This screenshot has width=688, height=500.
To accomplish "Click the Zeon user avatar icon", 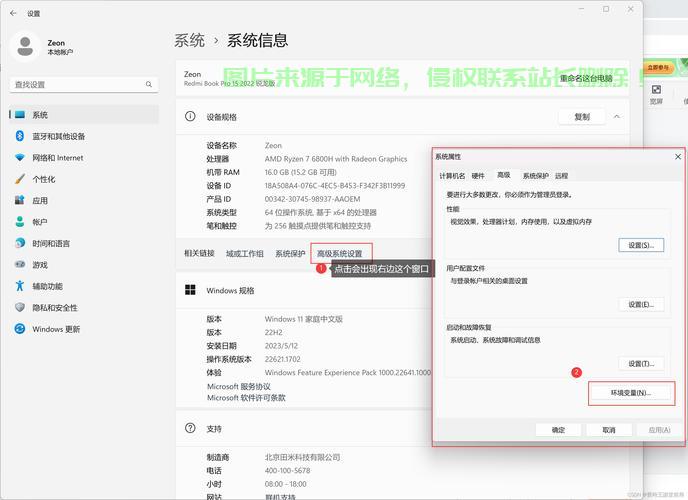I will point(25,46).
